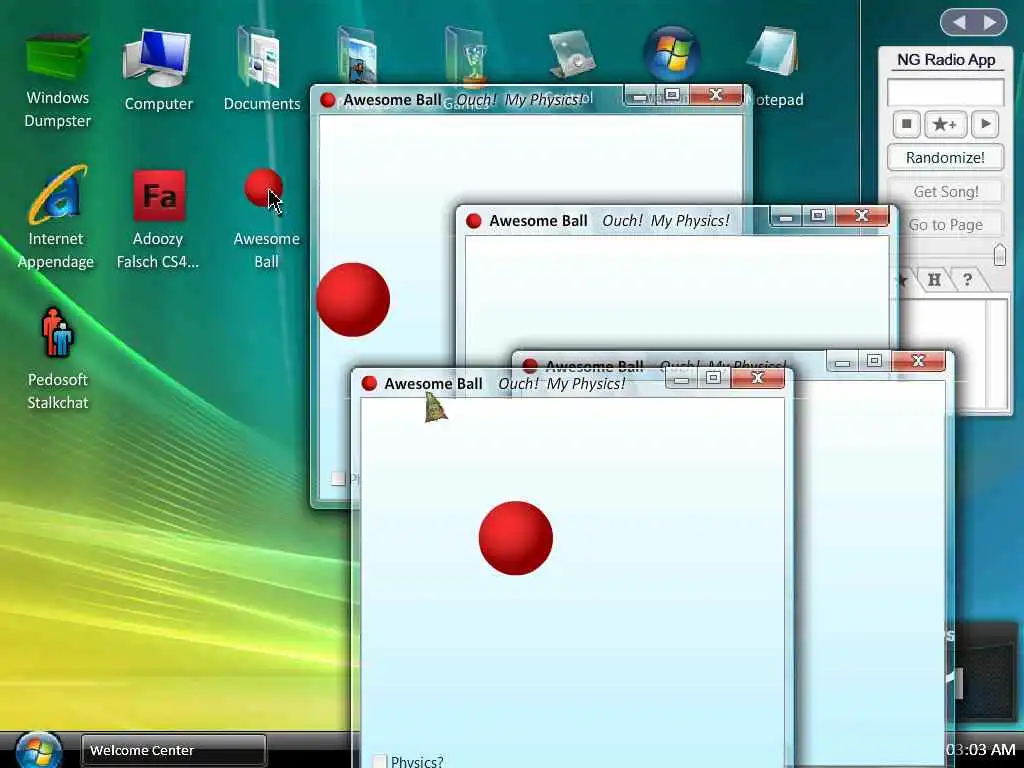Screen dimensions: 1024x768
Task: Click the small pyramid in the frontmost window
Action: [436, 407]
